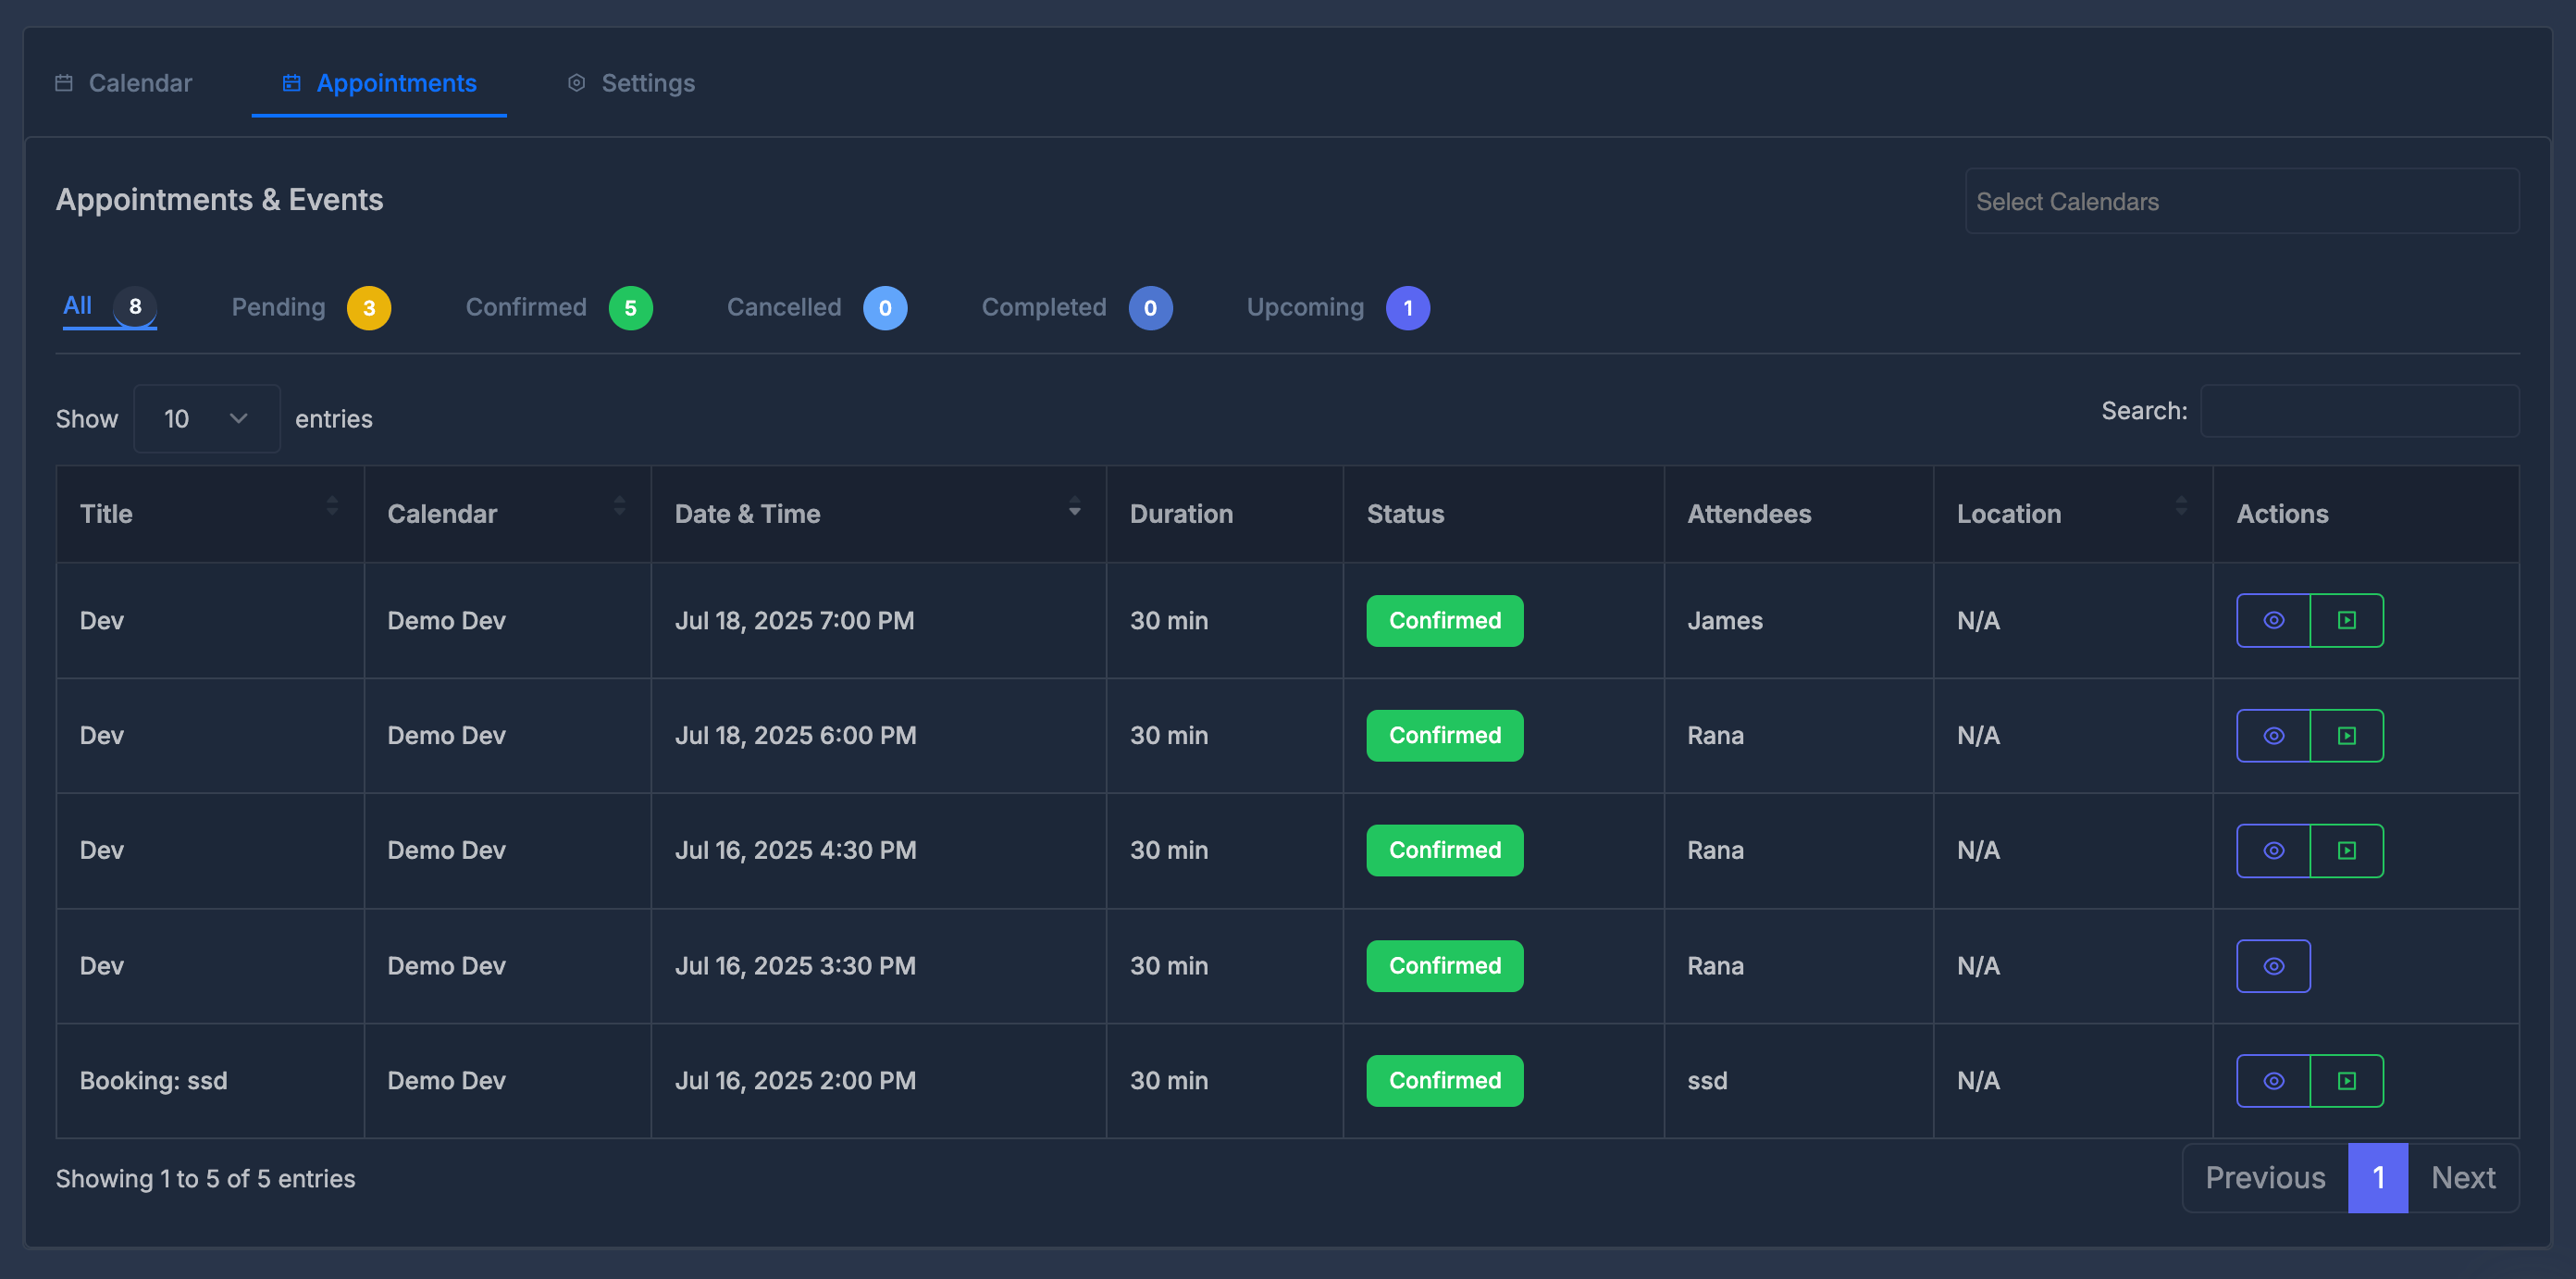Click title Booking: ssd

click(x=154, y=1081)
